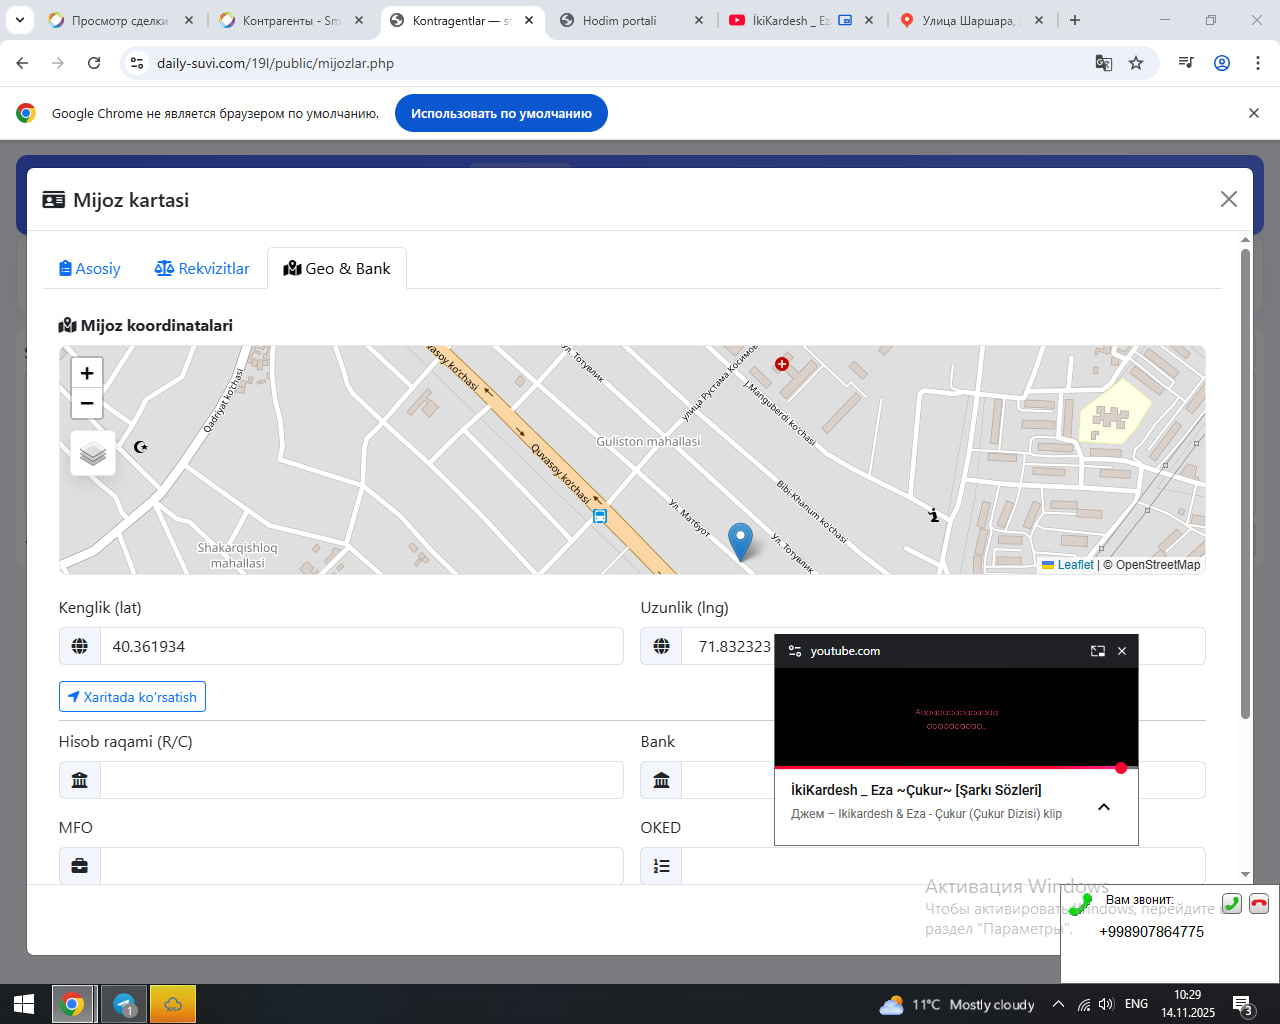Switch to the Asosiy tab
The image size is (1280, 1024).
[x=90, y=269]
